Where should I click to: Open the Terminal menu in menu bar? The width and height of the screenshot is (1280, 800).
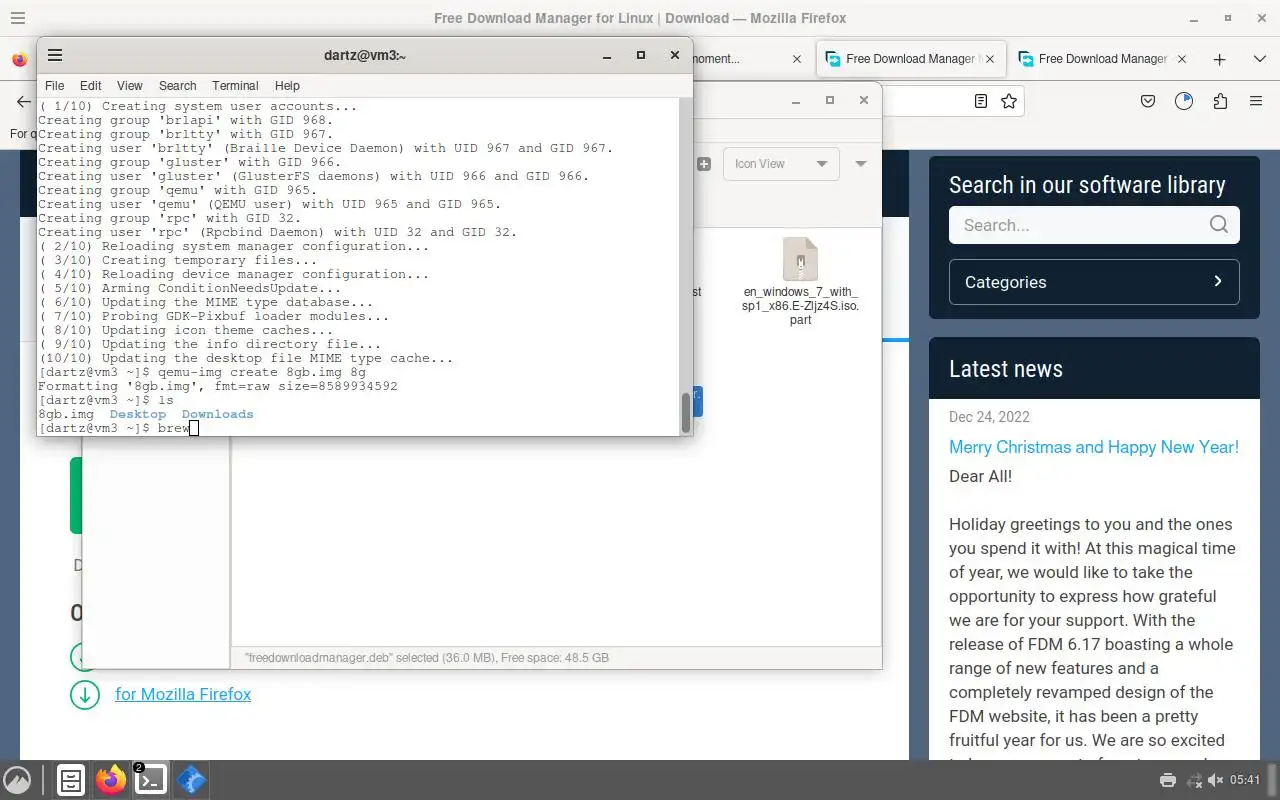tap(235, 86)
